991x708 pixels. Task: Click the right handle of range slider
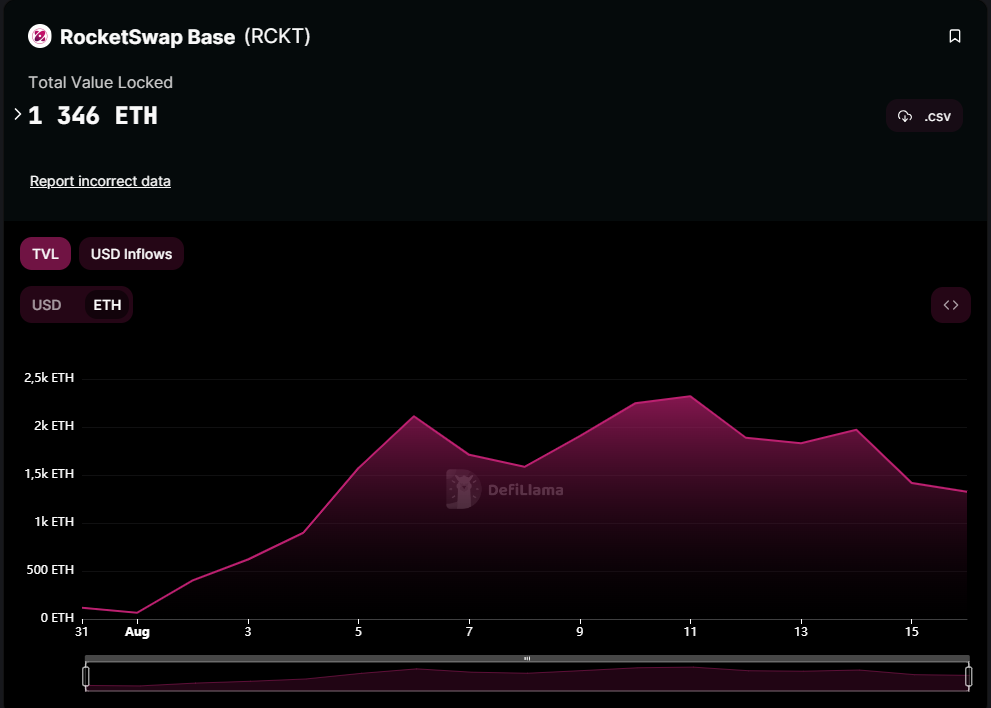pyautogui.click(x=968, y=677)
